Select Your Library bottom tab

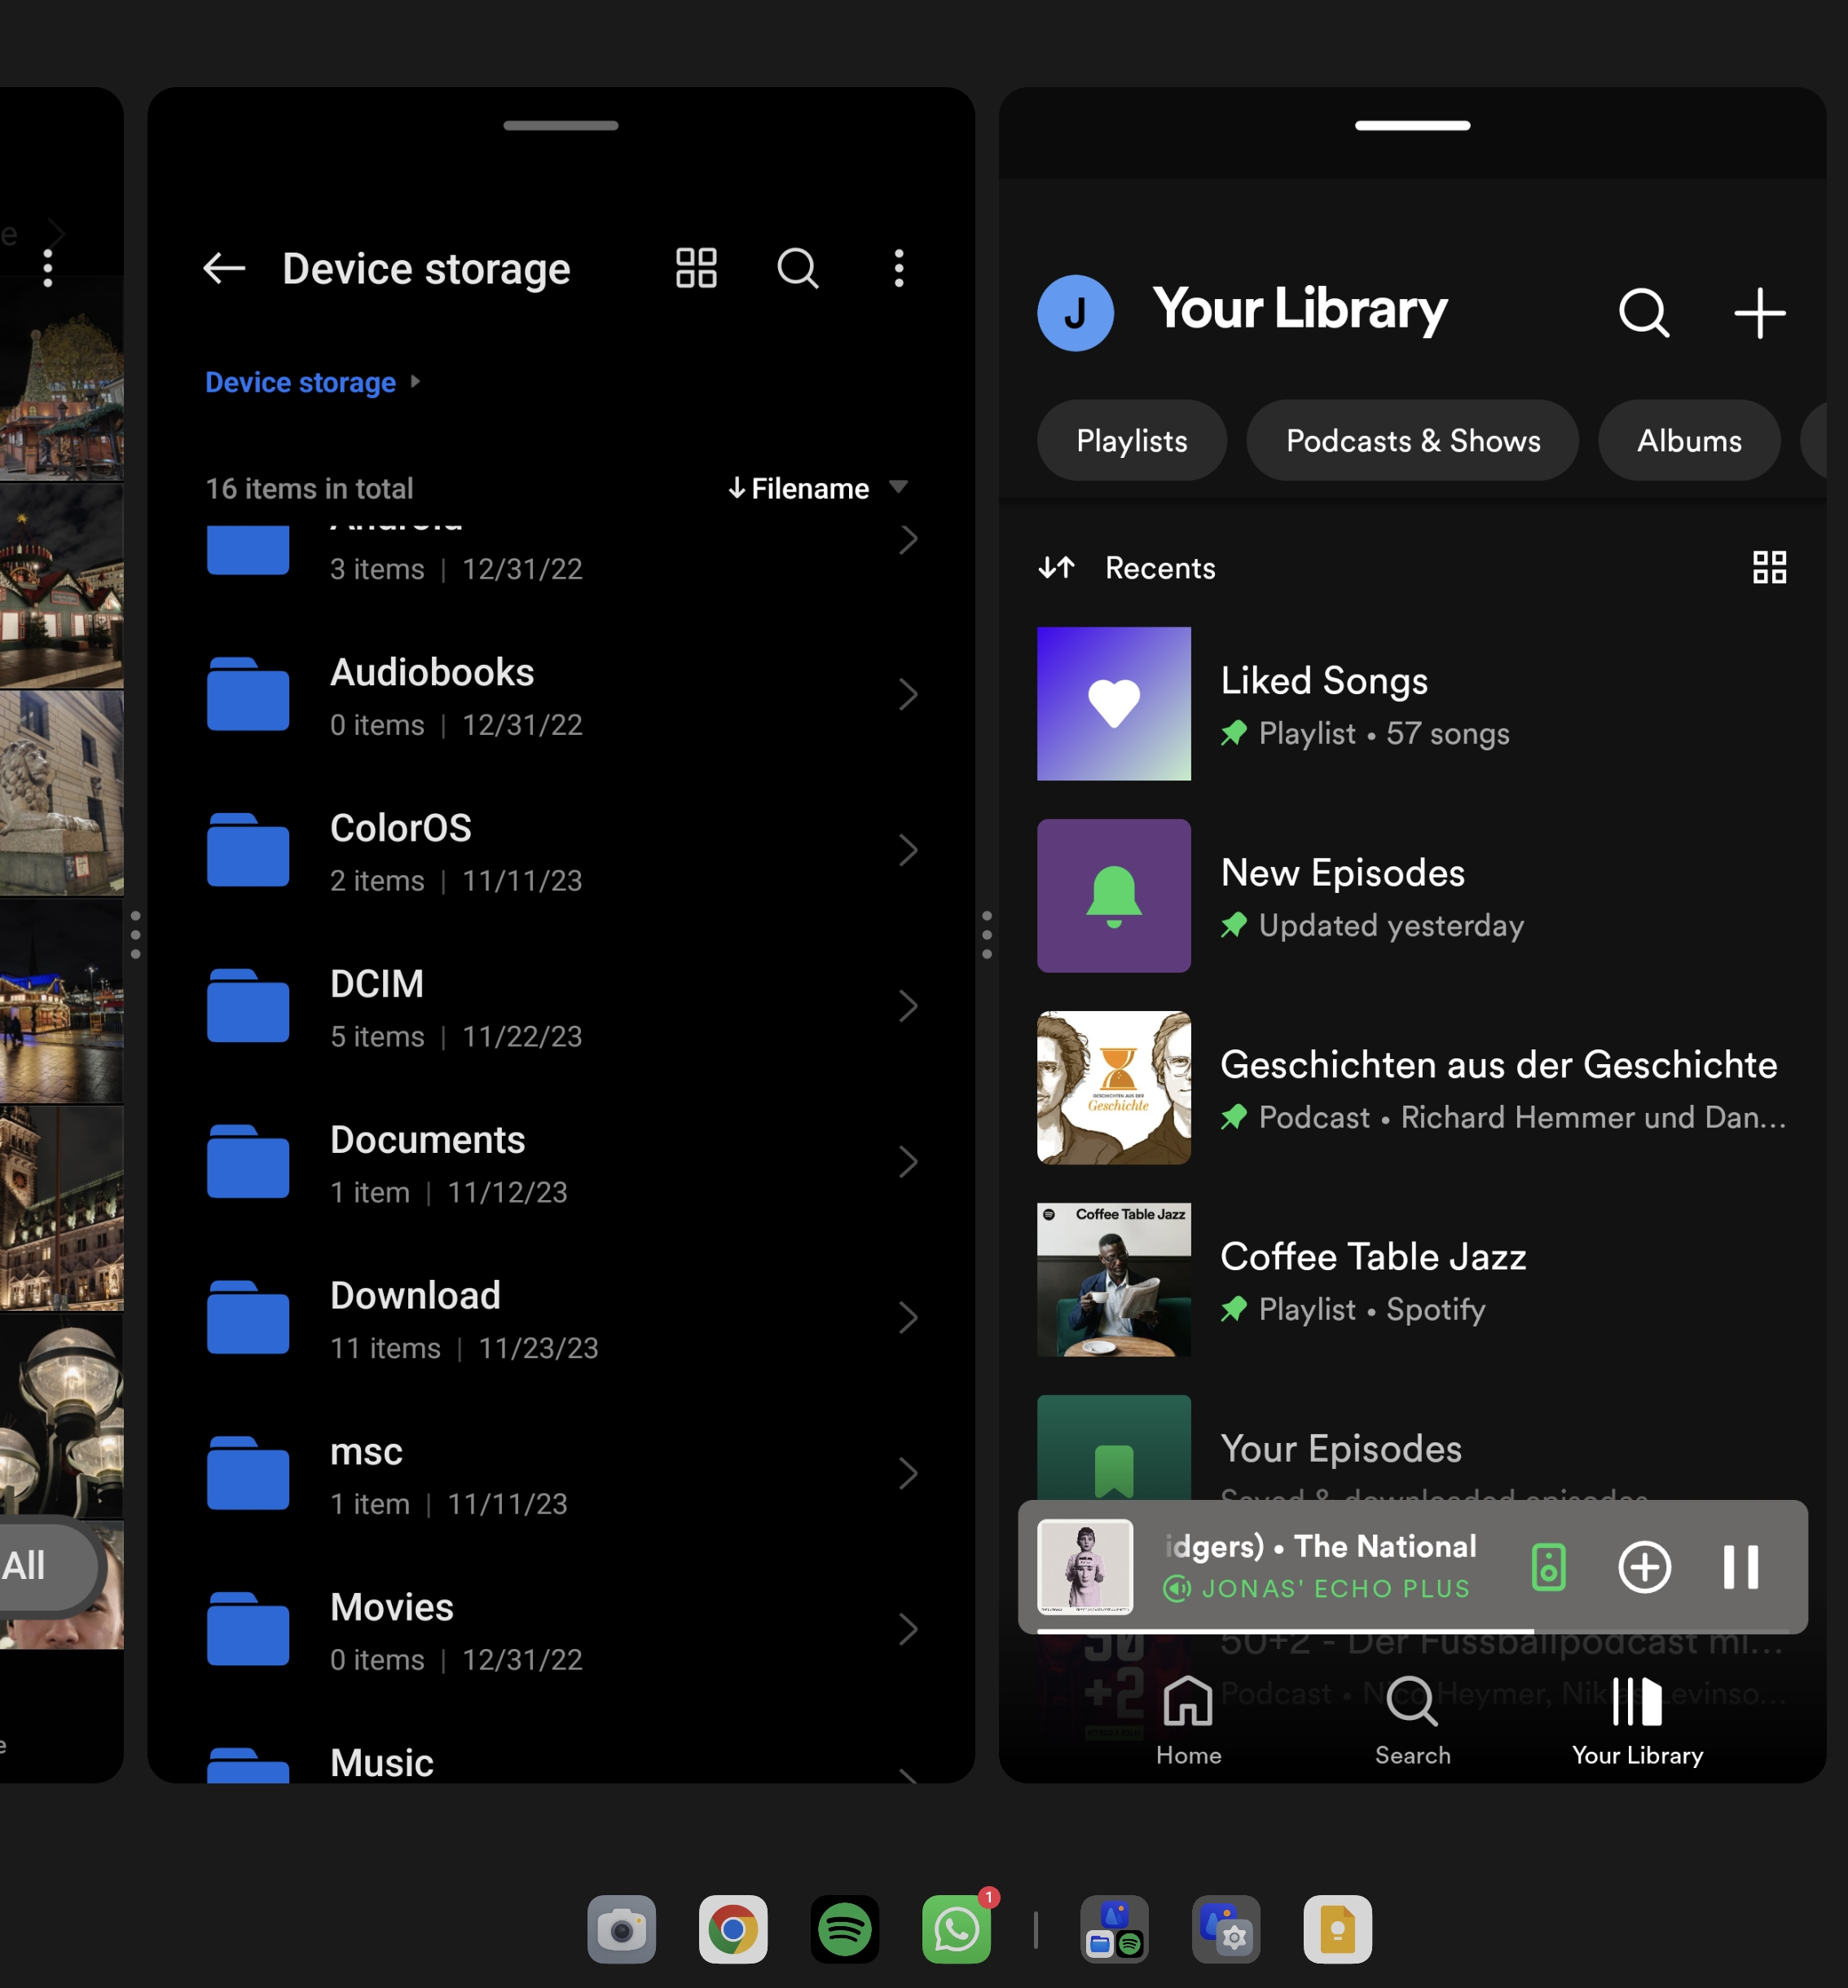(1637, 1722)
